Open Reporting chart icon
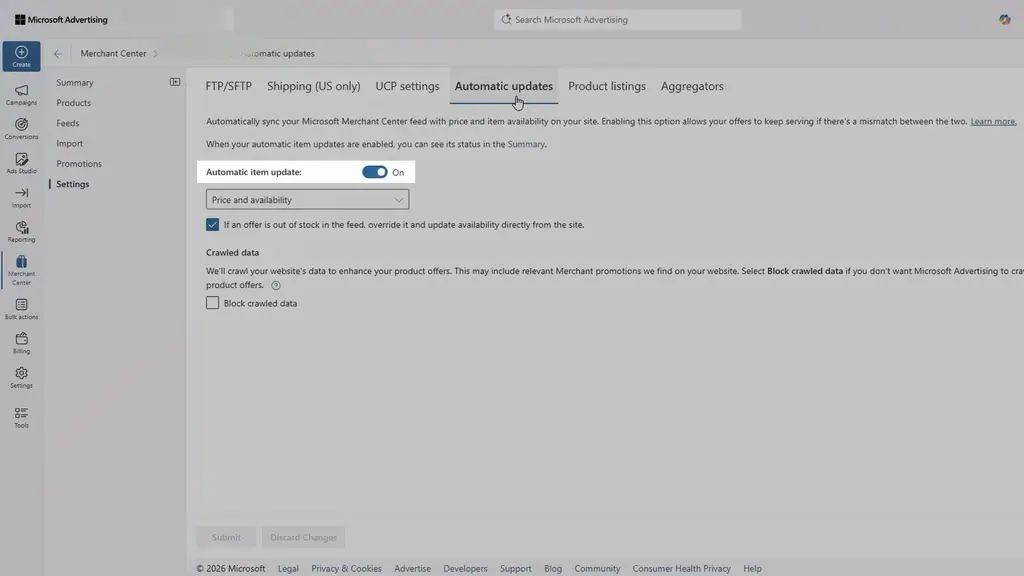Screen dimensions: 1024x576 point(22,227)
